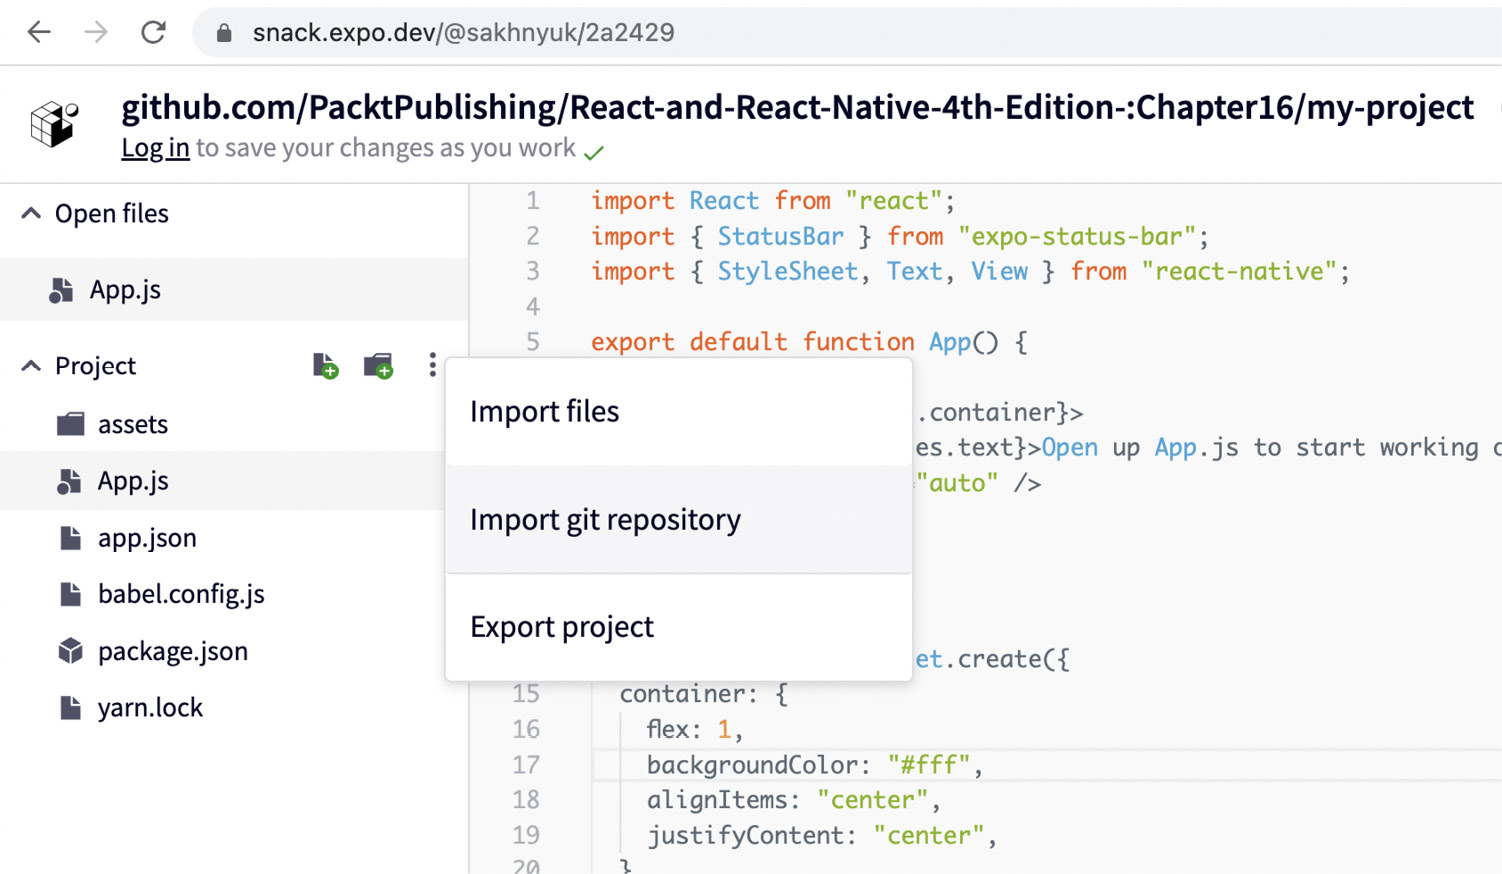The image size is (1502, 874).
Task: Collapse the Project section
Action: tap(29, 366)
